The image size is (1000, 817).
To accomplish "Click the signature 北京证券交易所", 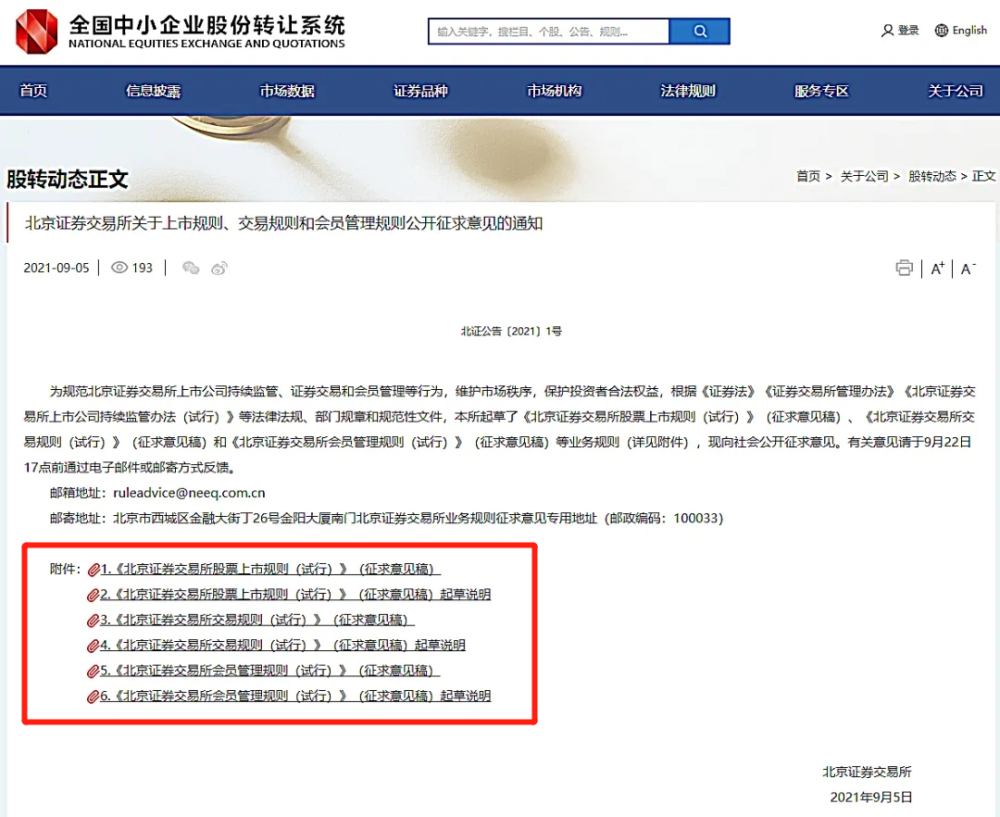I will (x=867, y=772).
